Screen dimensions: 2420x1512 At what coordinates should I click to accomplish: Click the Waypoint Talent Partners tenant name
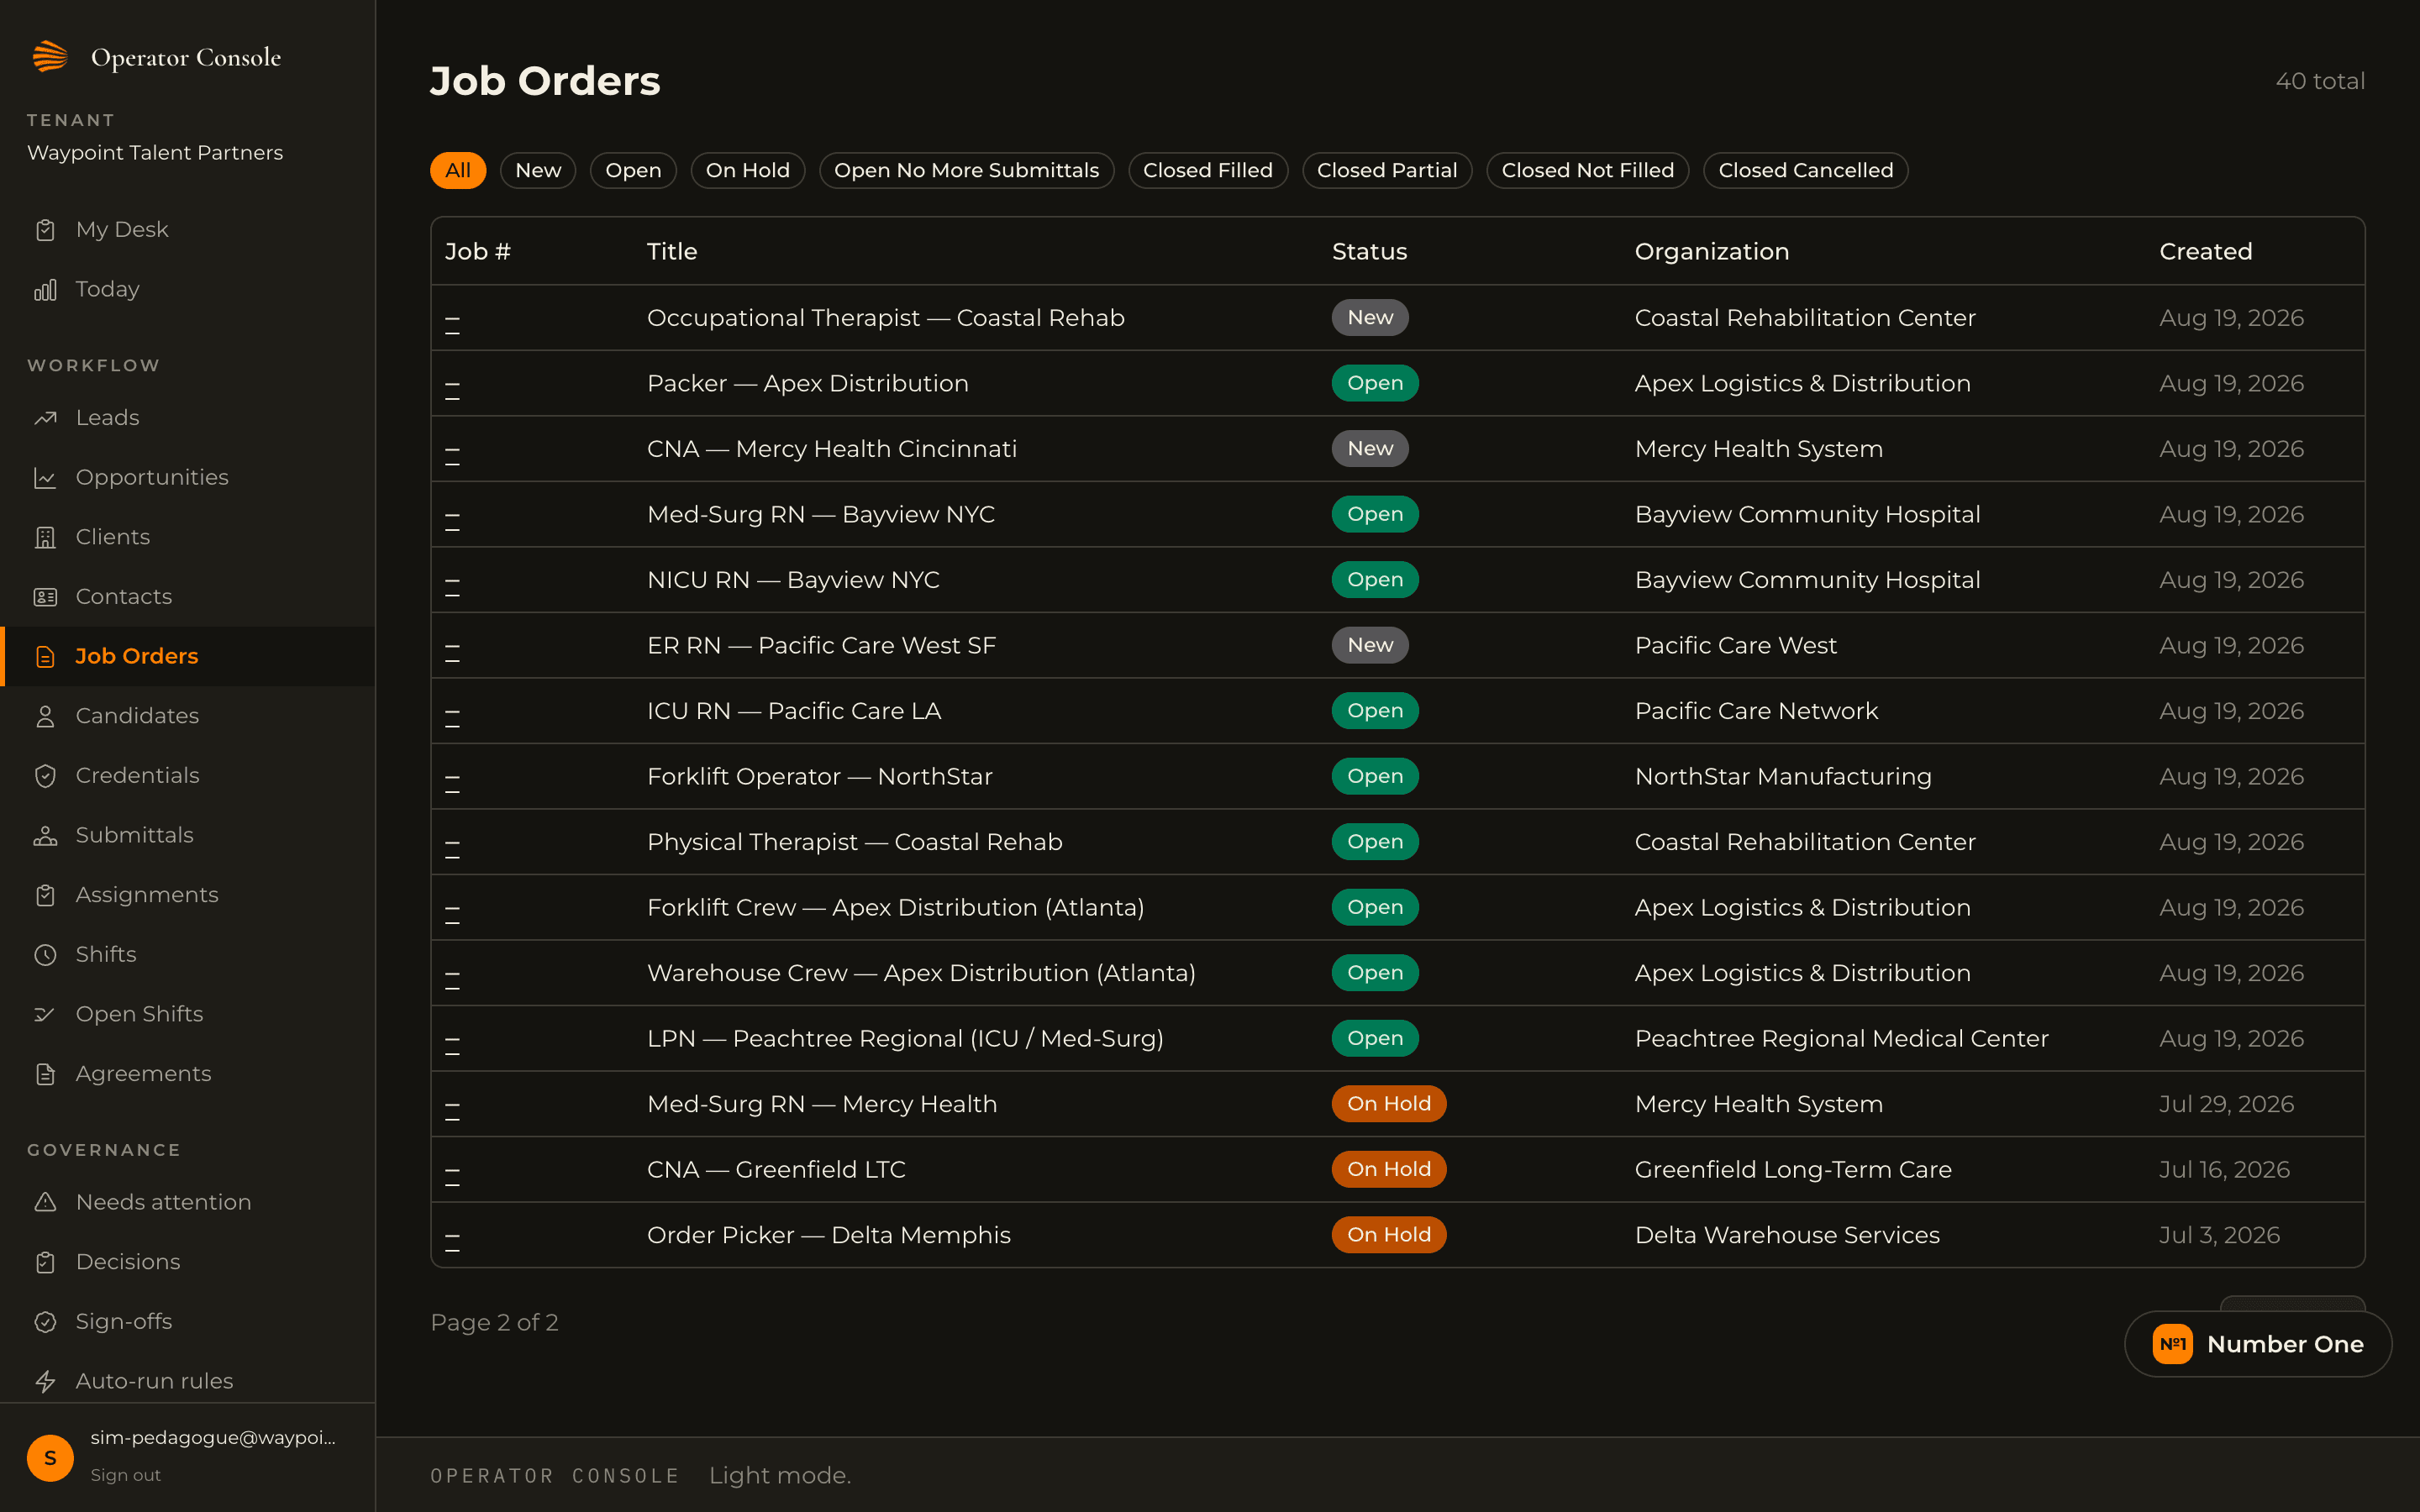tap(155, 152)
